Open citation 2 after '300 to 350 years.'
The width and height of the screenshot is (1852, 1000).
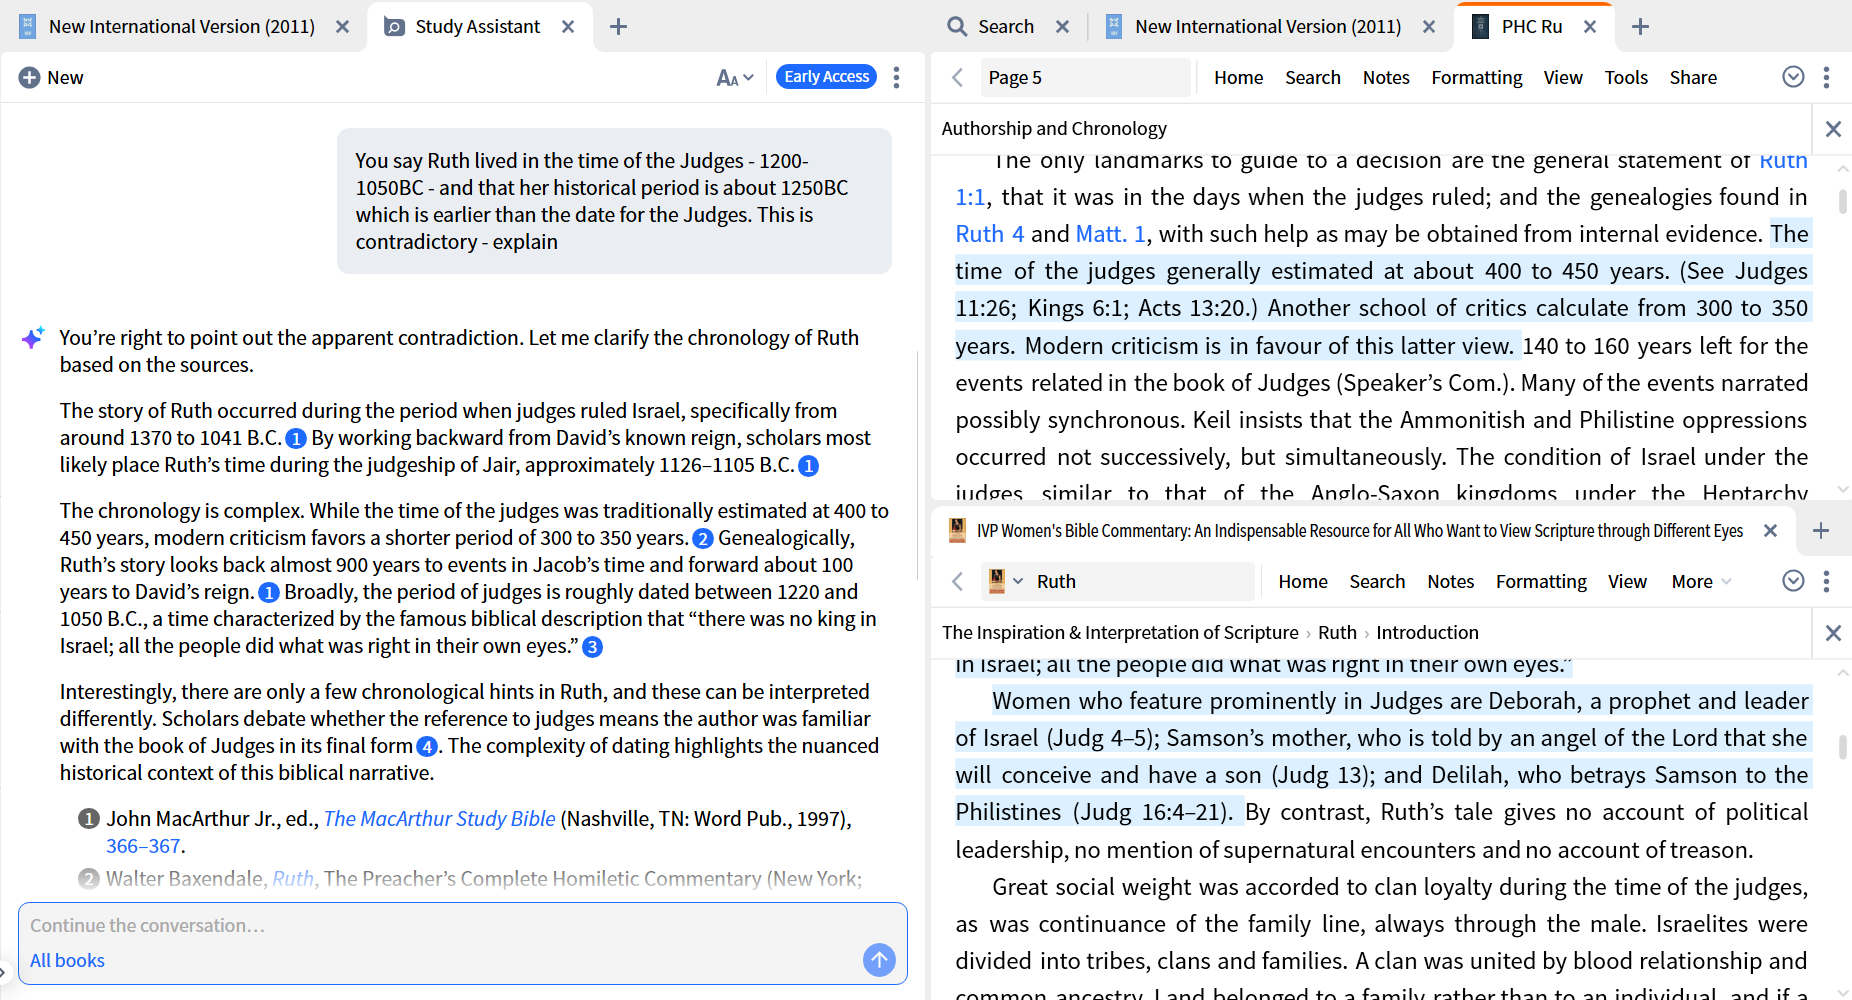coord(703,539)
